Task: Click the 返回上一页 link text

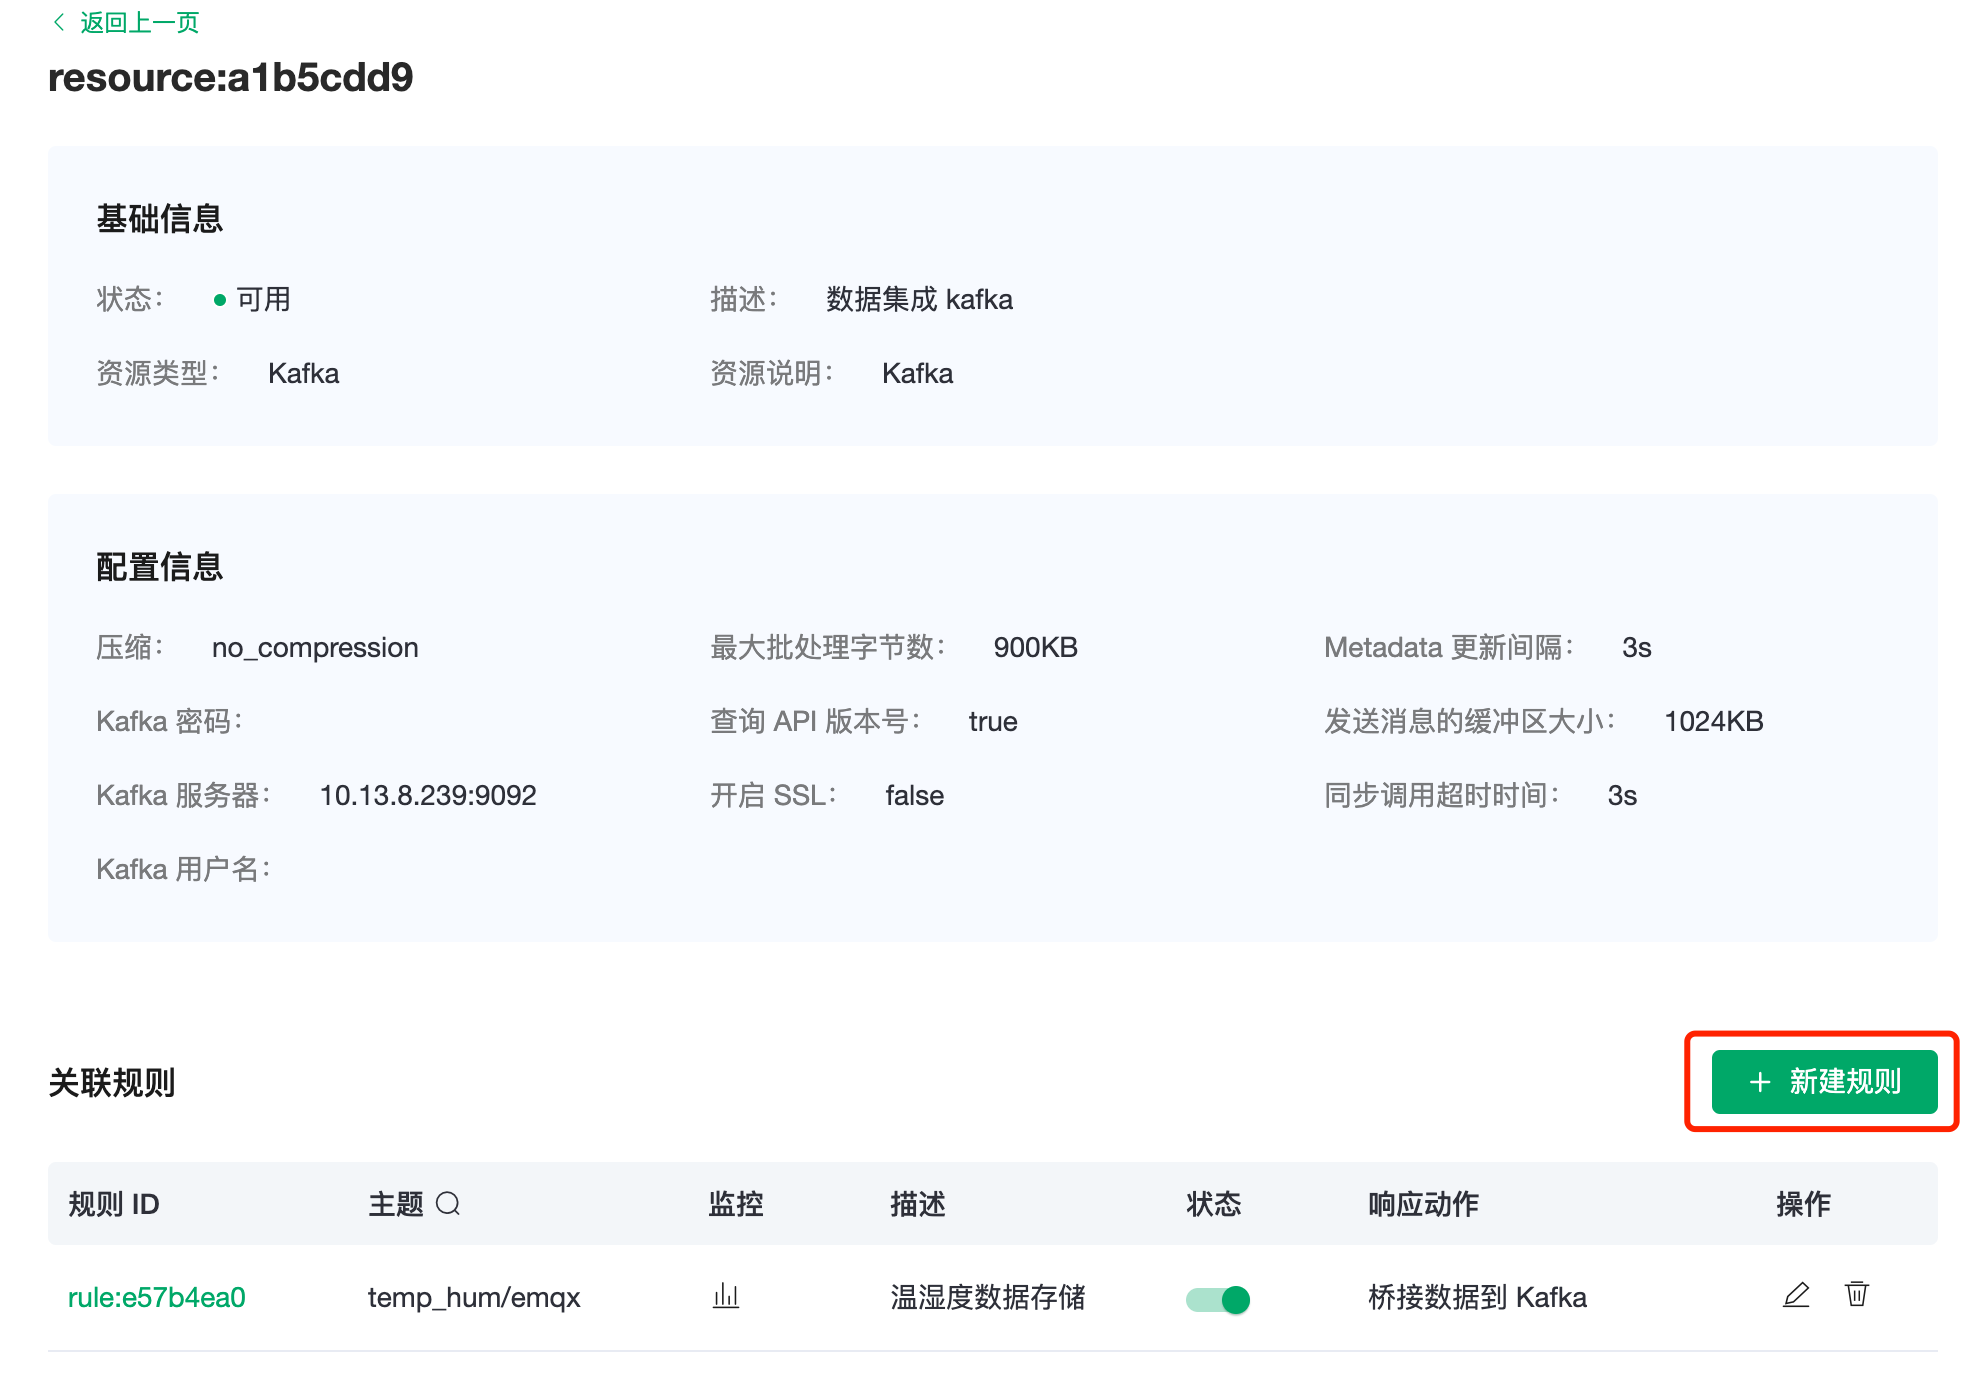Action: tap(139, 22)
